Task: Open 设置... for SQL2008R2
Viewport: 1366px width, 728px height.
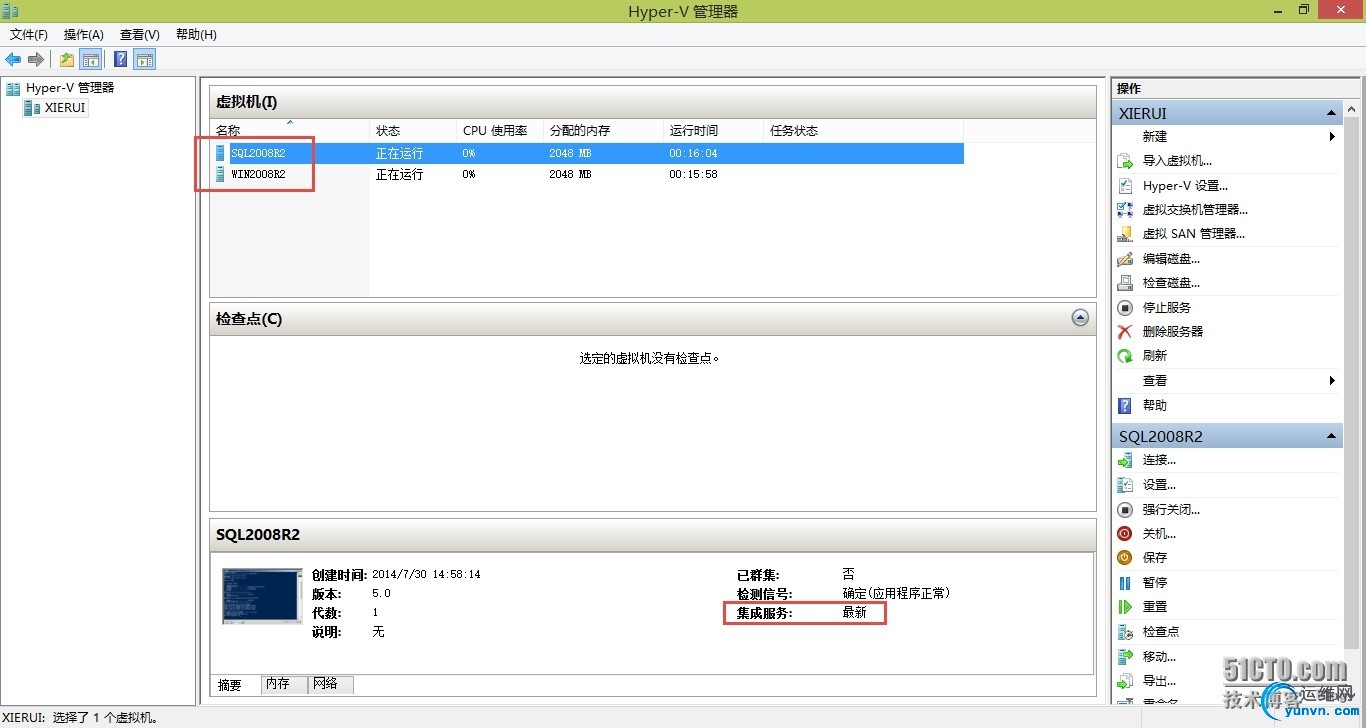Action: [x=1159, y=484]
